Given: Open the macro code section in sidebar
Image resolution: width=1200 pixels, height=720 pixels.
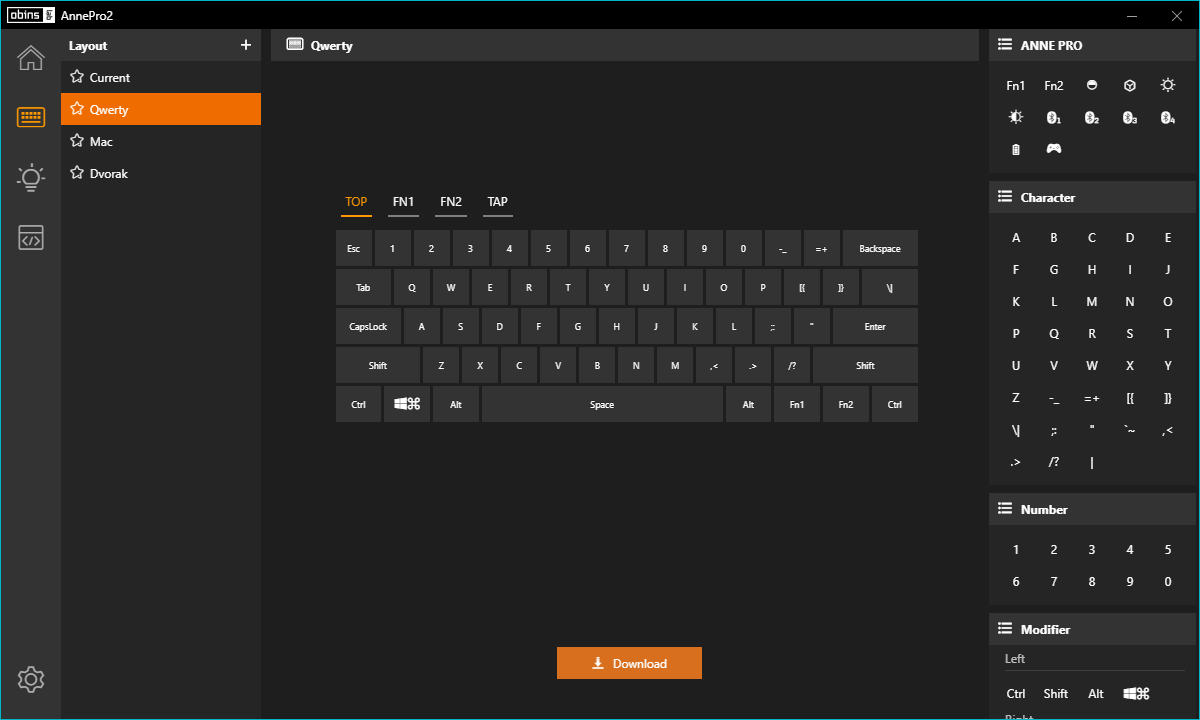Looking at the screenshot, I should (x=31, y=238).
